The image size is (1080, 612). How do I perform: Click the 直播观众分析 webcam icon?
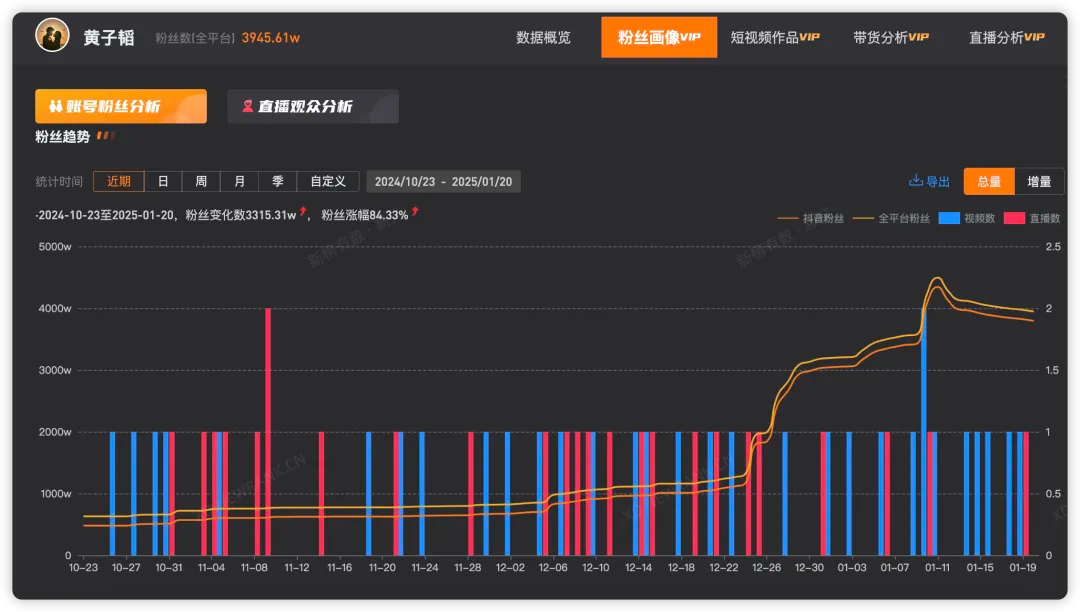click(x=247, y=107)
